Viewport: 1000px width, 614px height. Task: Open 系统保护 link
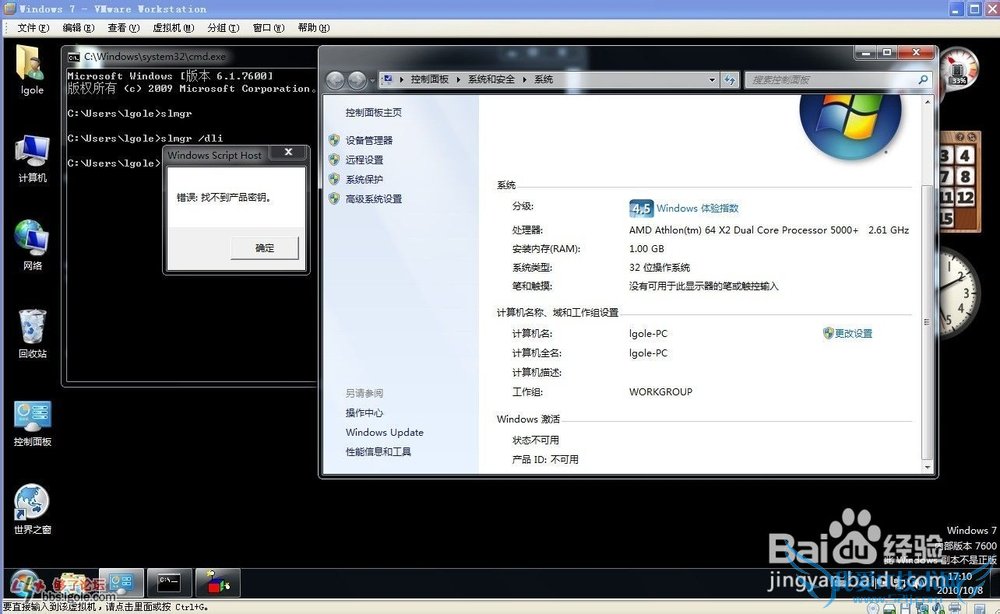click(x=364, y=180)
